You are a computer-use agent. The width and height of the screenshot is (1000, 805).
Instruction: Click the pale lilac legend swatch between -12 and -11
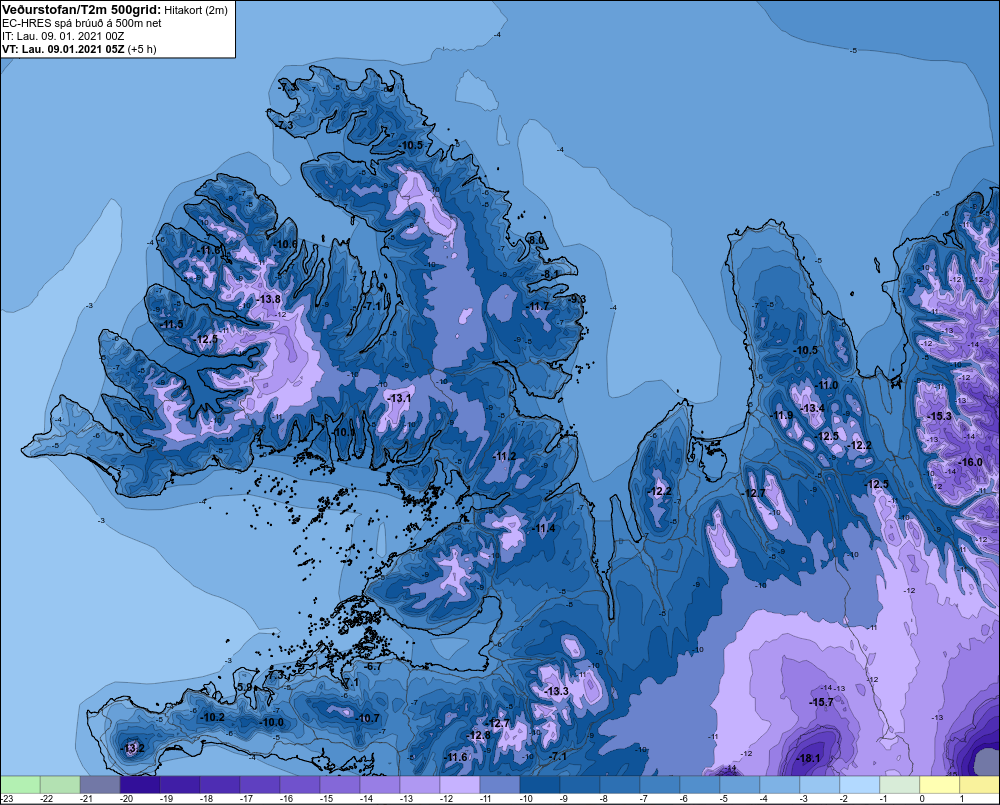click(x=460, y=784)
